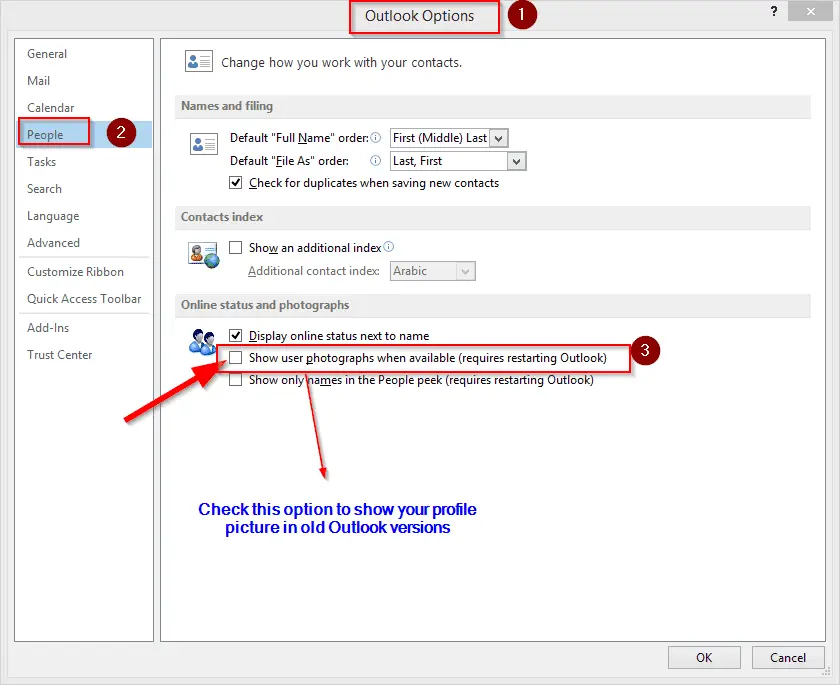This screenshot has height=685, width=840.
Task: Click info icon beside File As order
Action: pos(376,161)
